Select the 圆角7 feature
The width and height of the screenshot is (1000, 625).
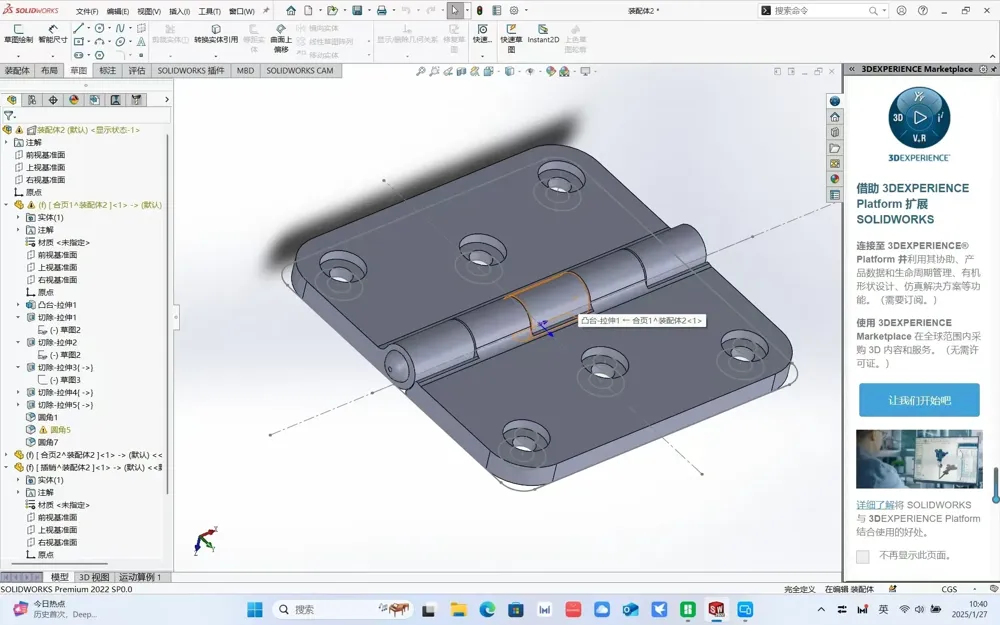(x=48, y=442)
